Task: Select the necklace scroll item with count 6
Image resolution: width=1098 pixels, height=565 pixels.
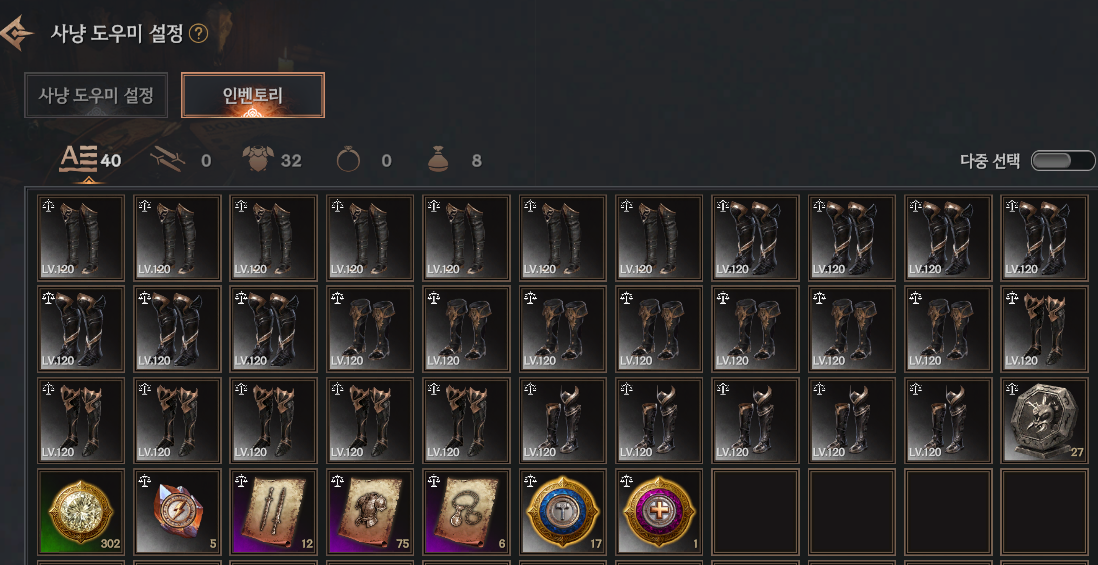Action: coord(466,512)
